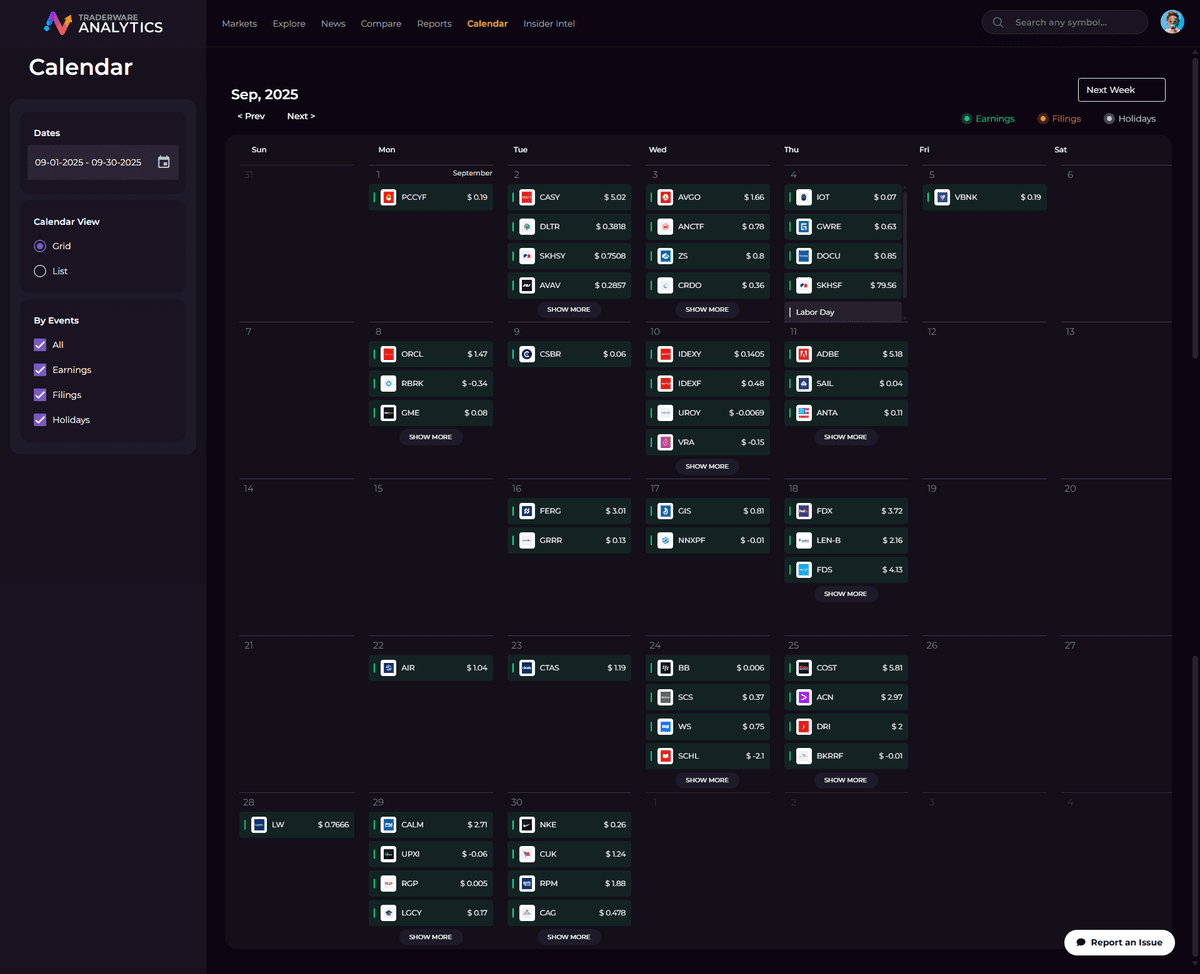Uncheck the Earnings events checkbox

[x=40, y=370]
